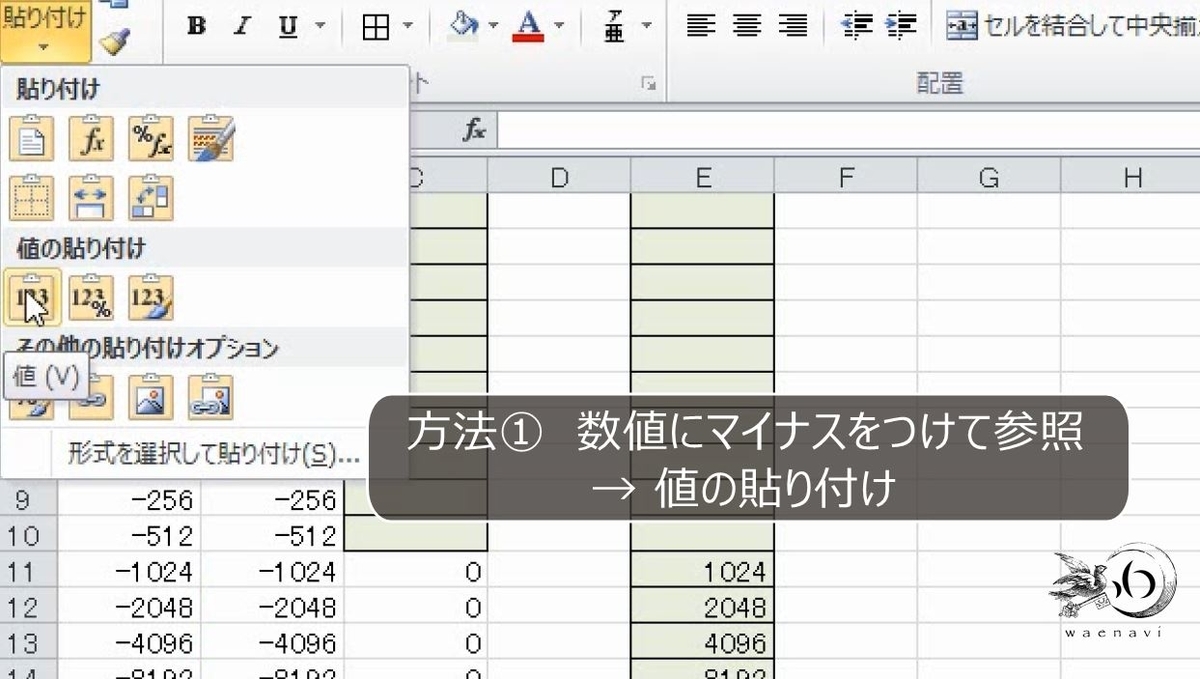Increase the cell indent
This screenshot has width=1200, height=679.
pos(901,27)
